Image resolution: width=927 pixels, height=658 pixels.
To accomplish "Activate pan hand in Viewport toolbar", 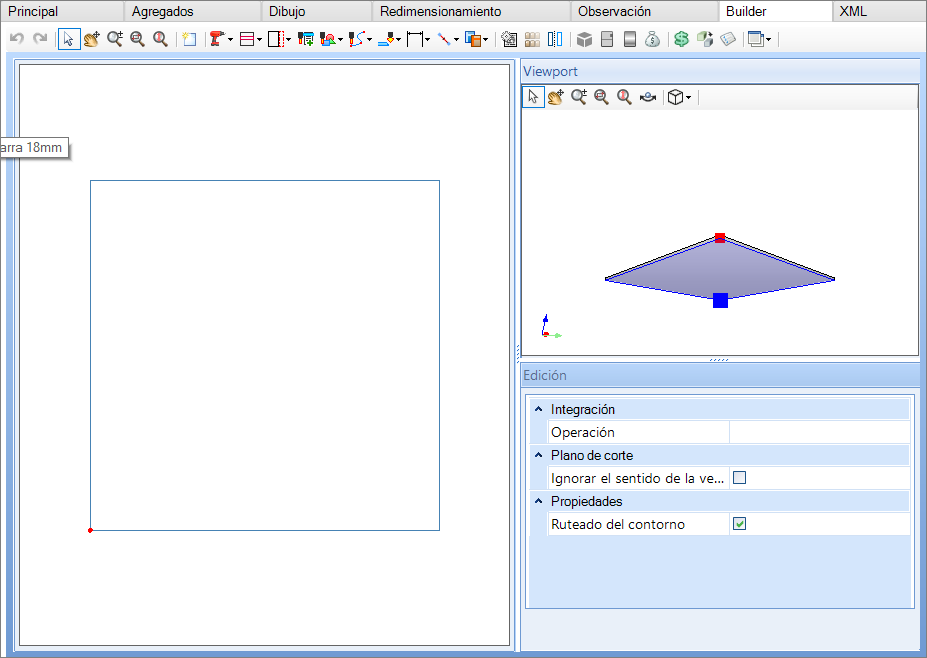I will (555, 96).
